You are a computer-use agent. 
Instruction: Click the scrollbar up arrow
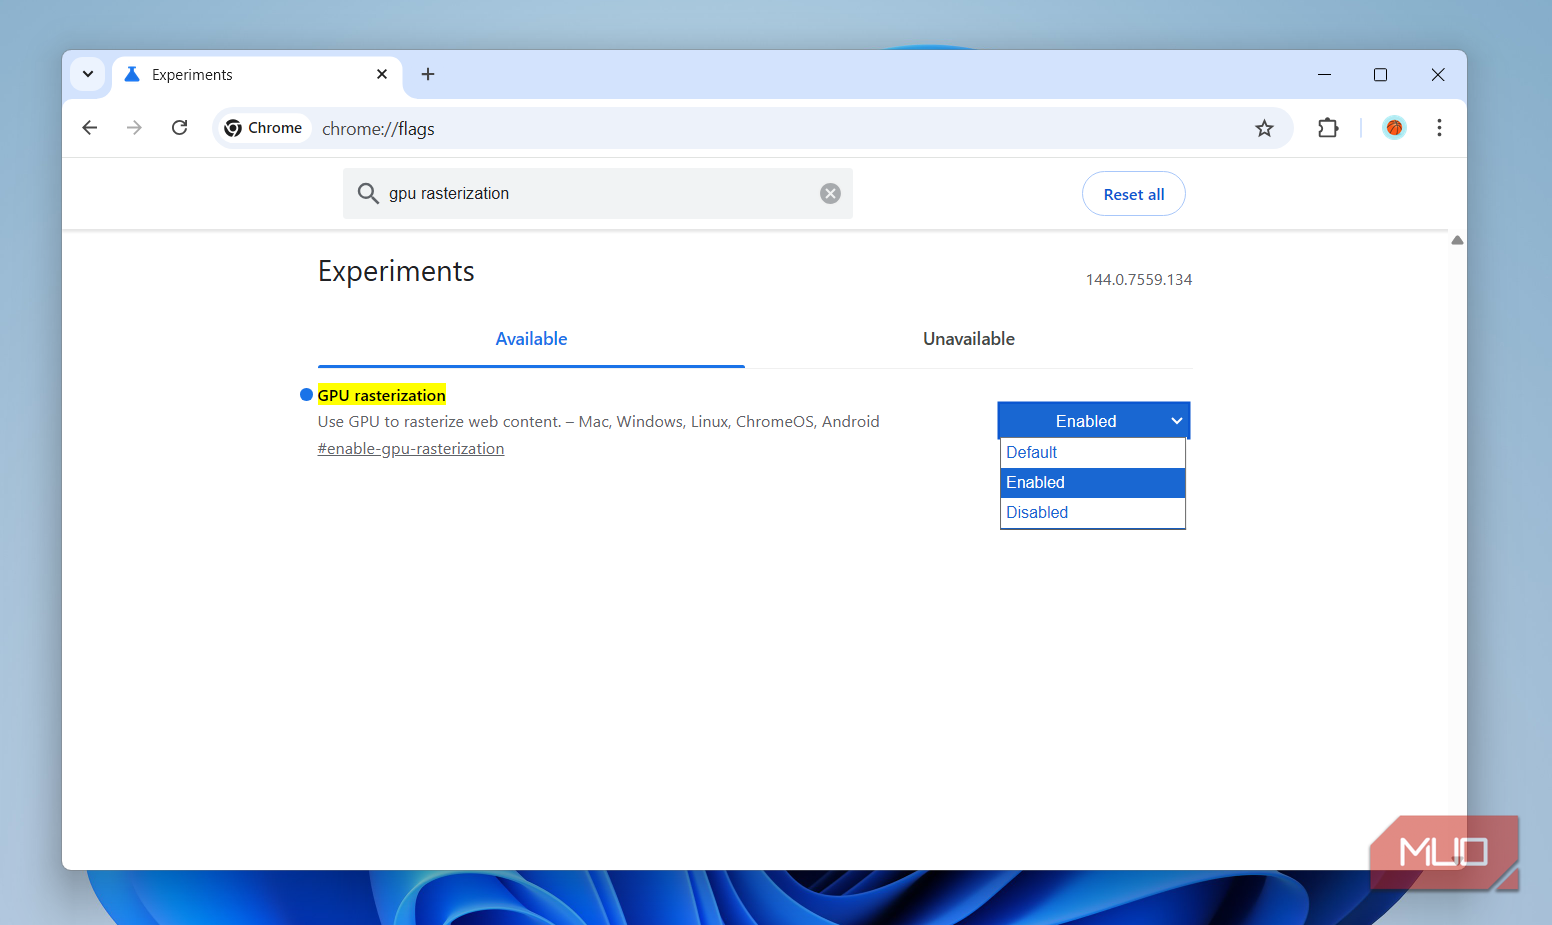1457,240
